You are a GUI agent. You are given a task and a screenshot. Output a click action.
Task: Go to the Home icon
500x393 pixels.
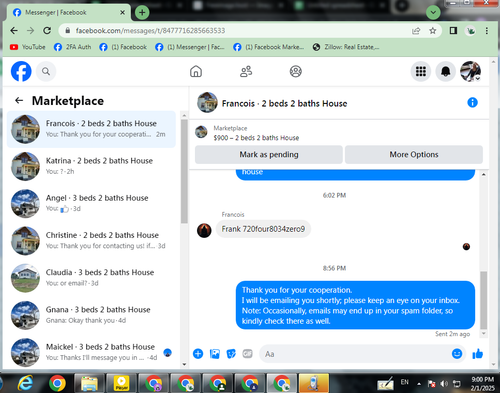click(196, 71)
